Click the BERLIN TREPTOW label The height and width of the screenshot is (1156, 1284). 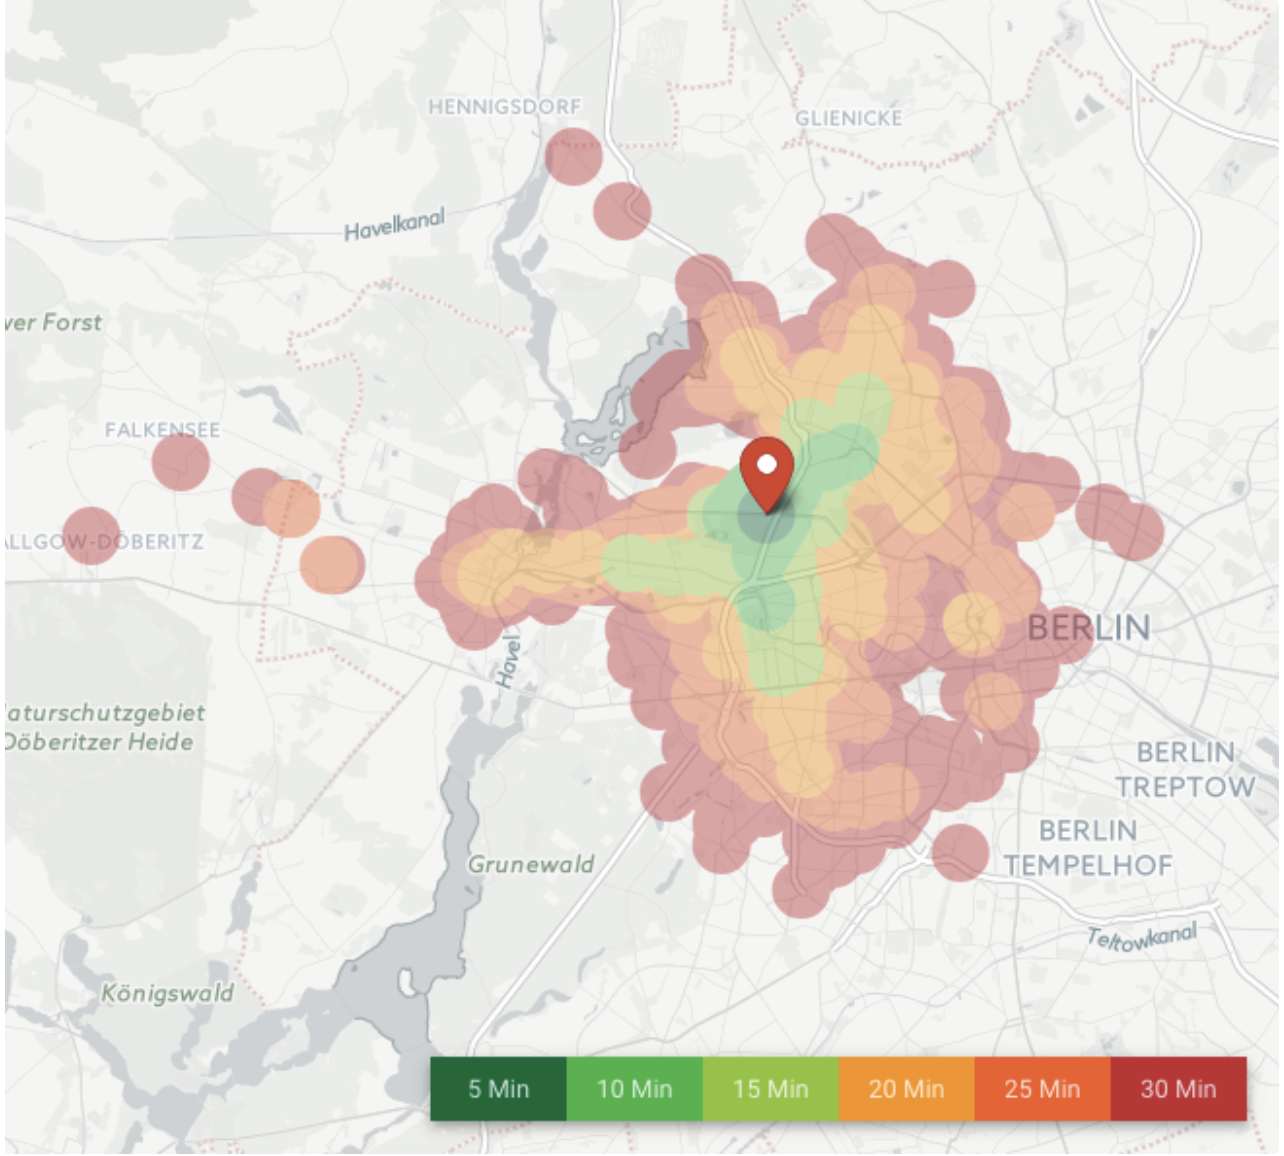[1186, 769]
